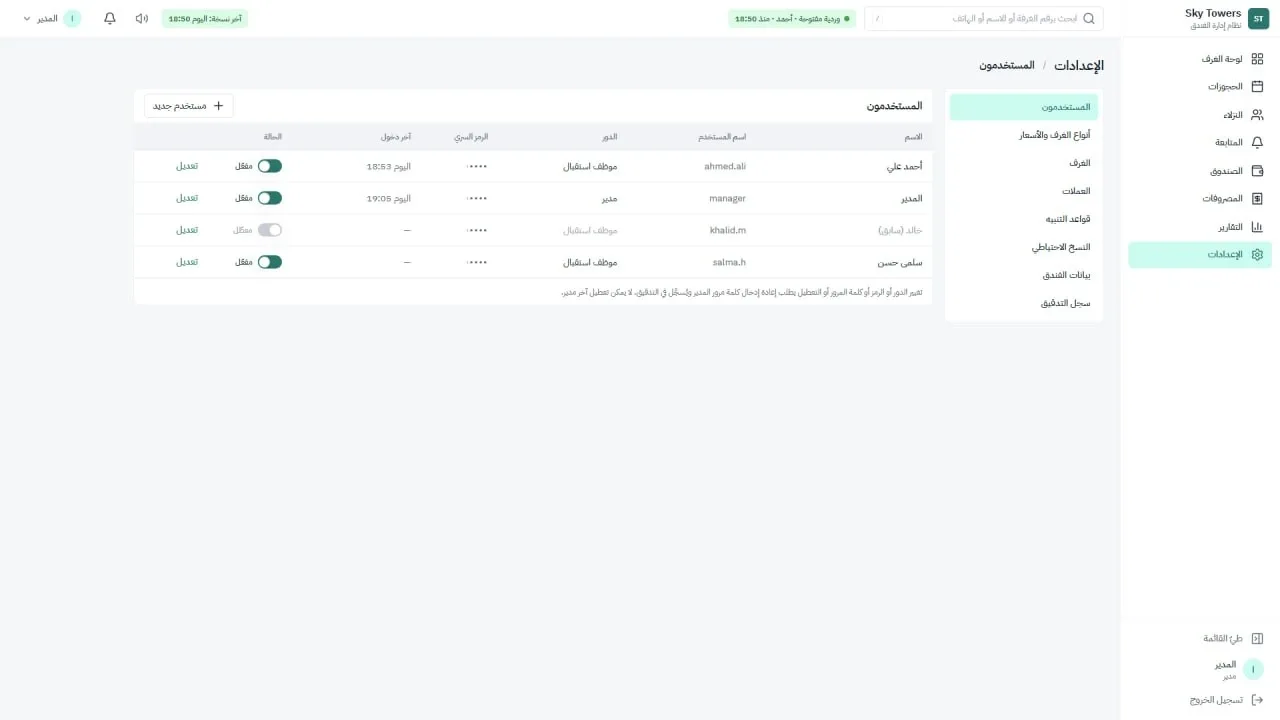1280x720 pixels.
Task: Expand the user menu chevron
Action: [x=27, y=19]
